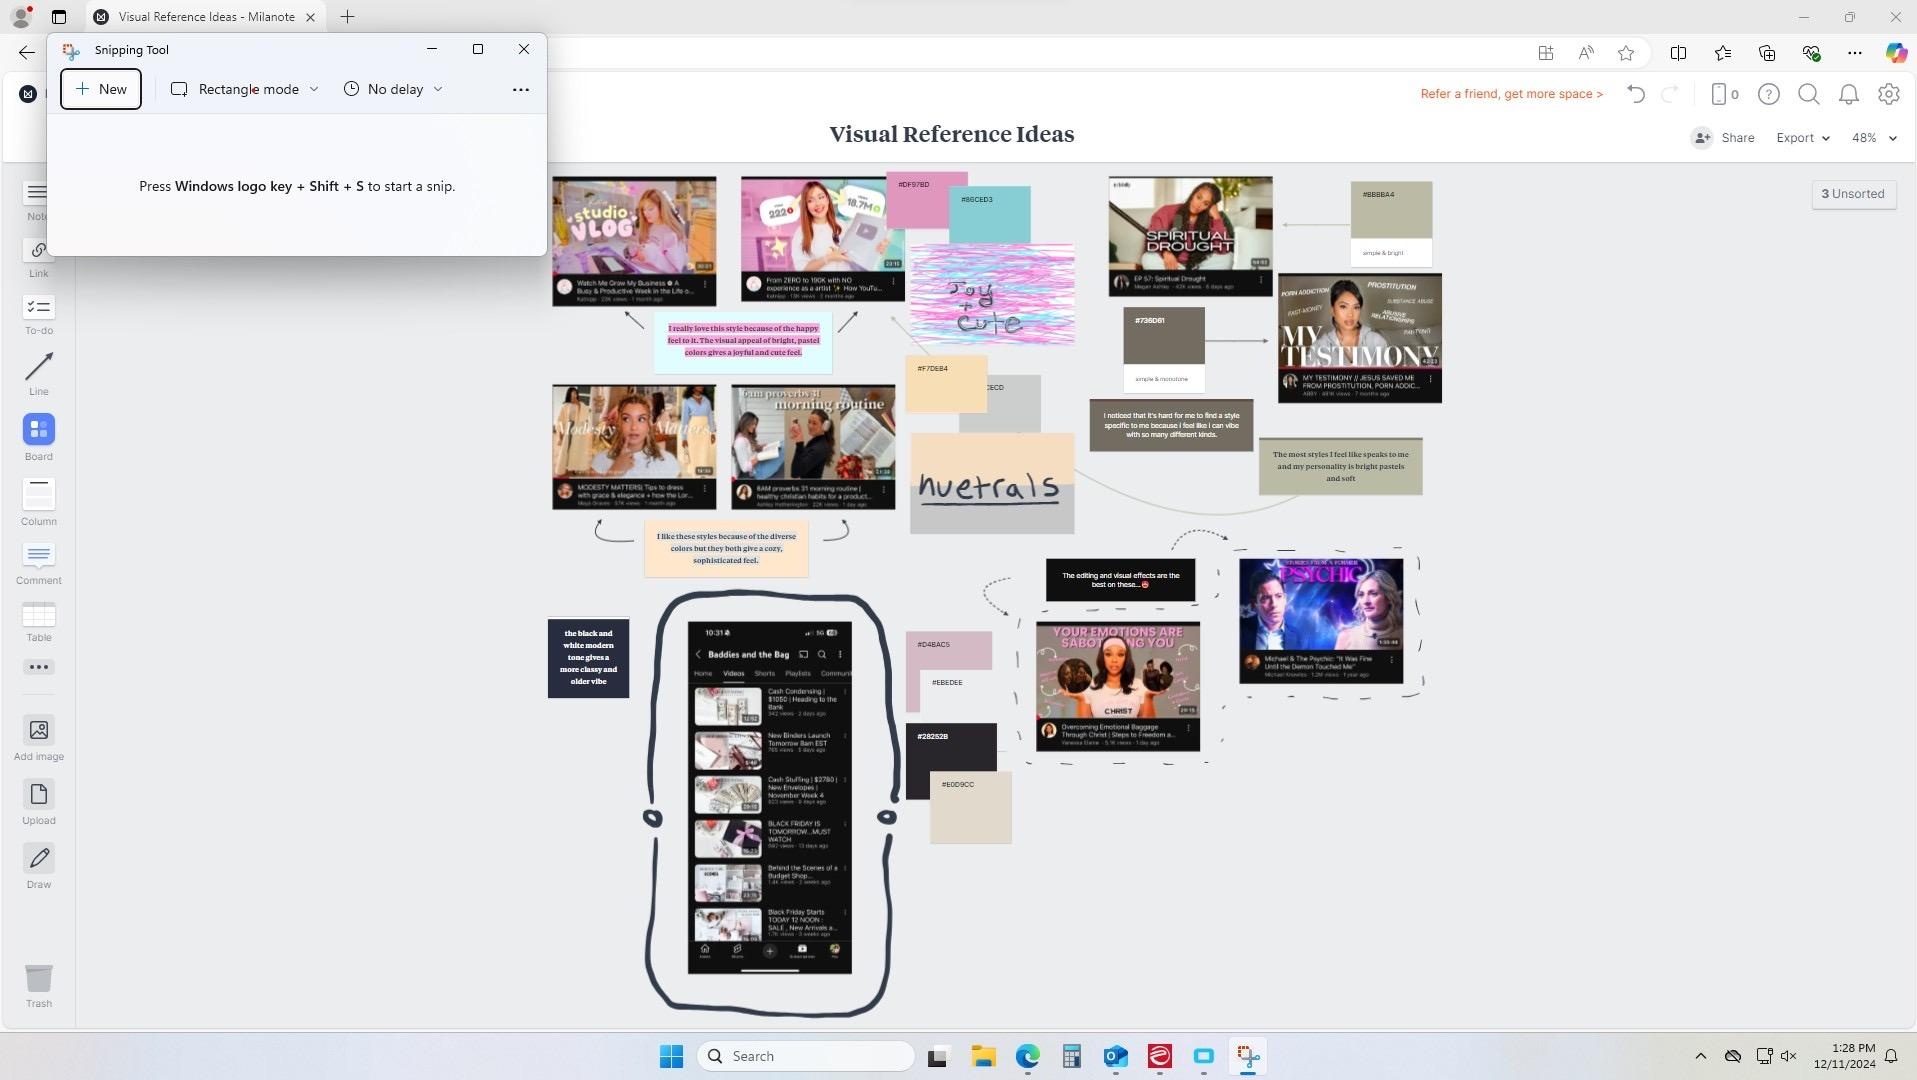Viewport: 1917px width, 1080px height.
Task: Open the studio VLOG video thumbnail
Action: click(x=634, y=241)
